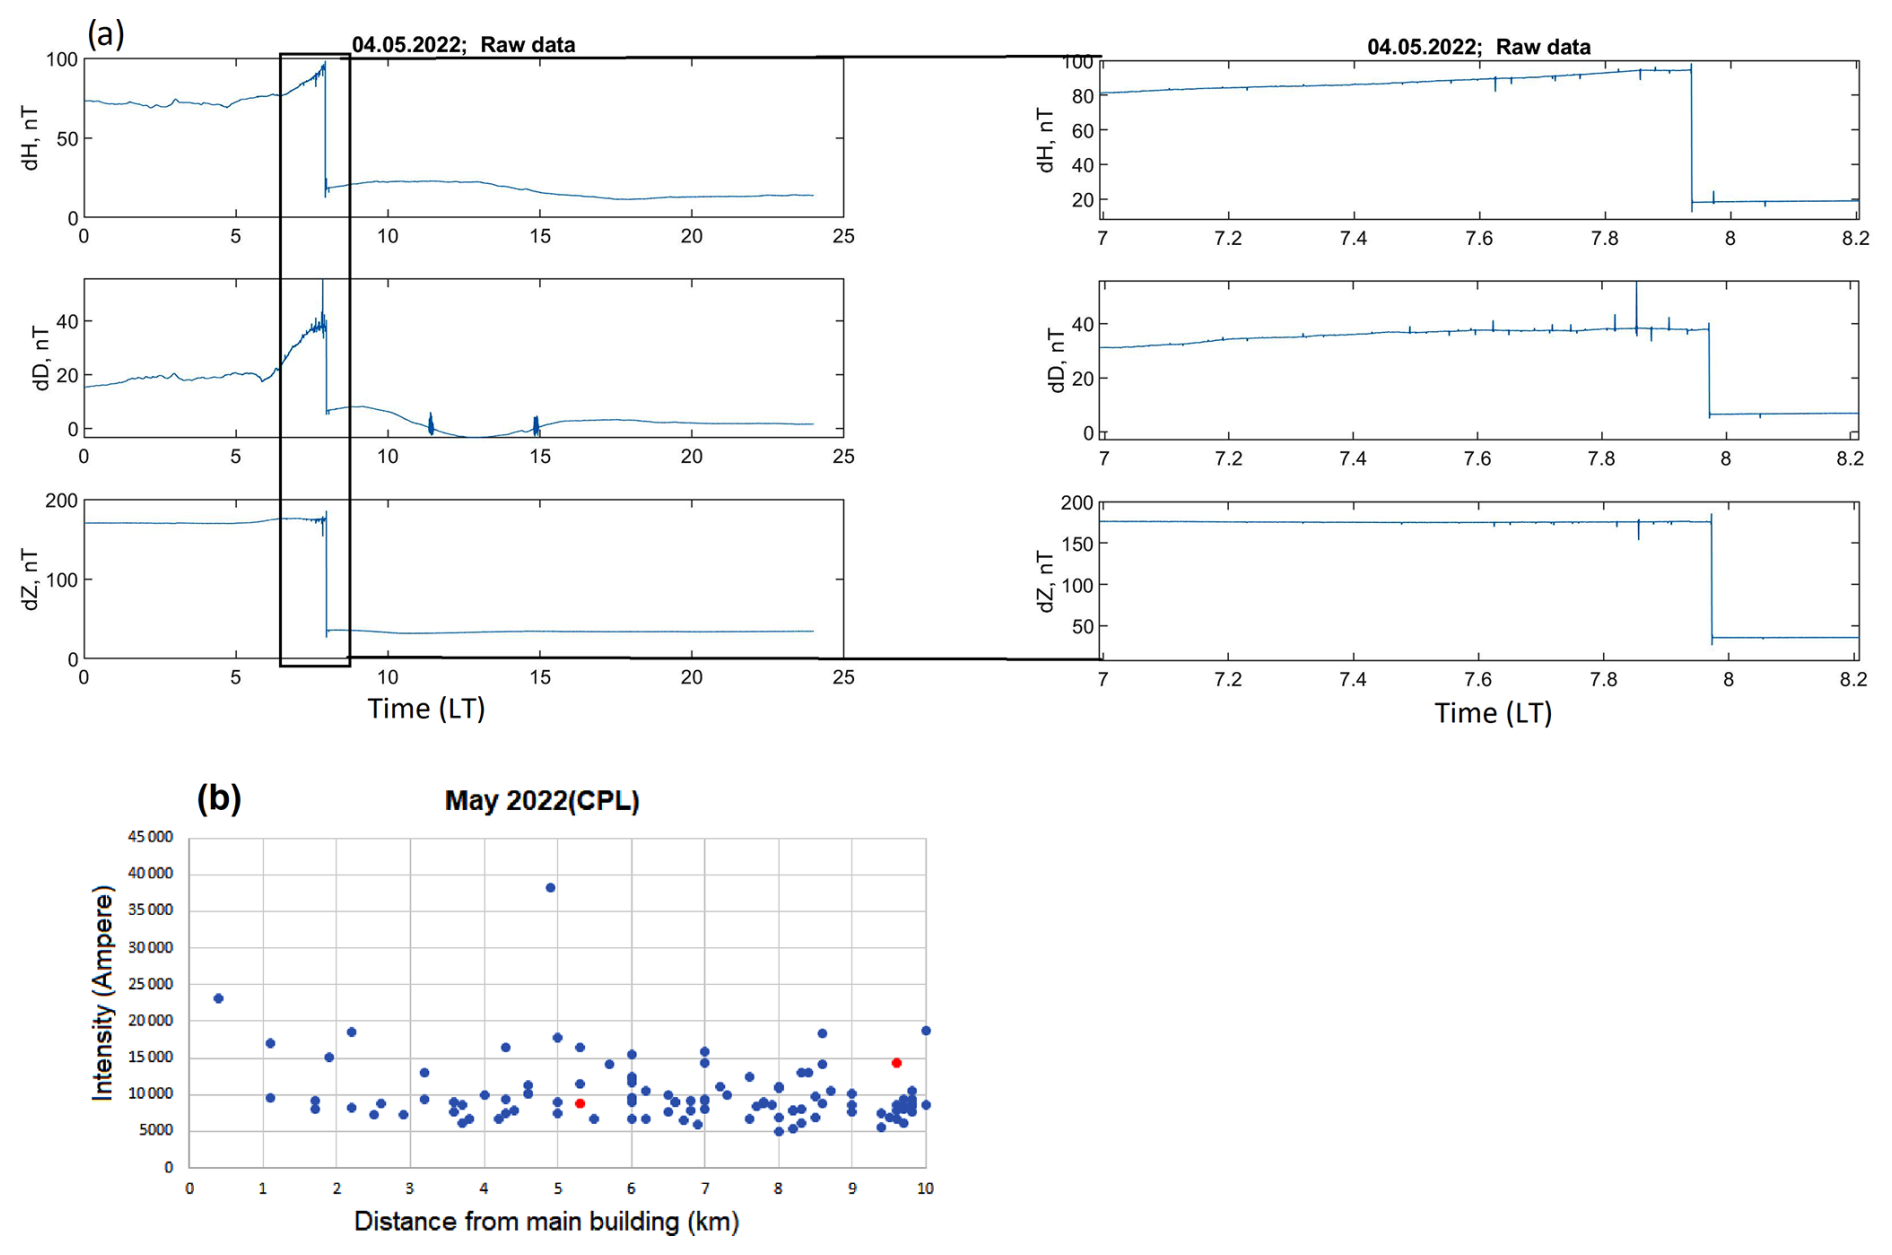Select the "45 000" intensity tick label
The image size is (1892, 1255).
tap(150, 837)
